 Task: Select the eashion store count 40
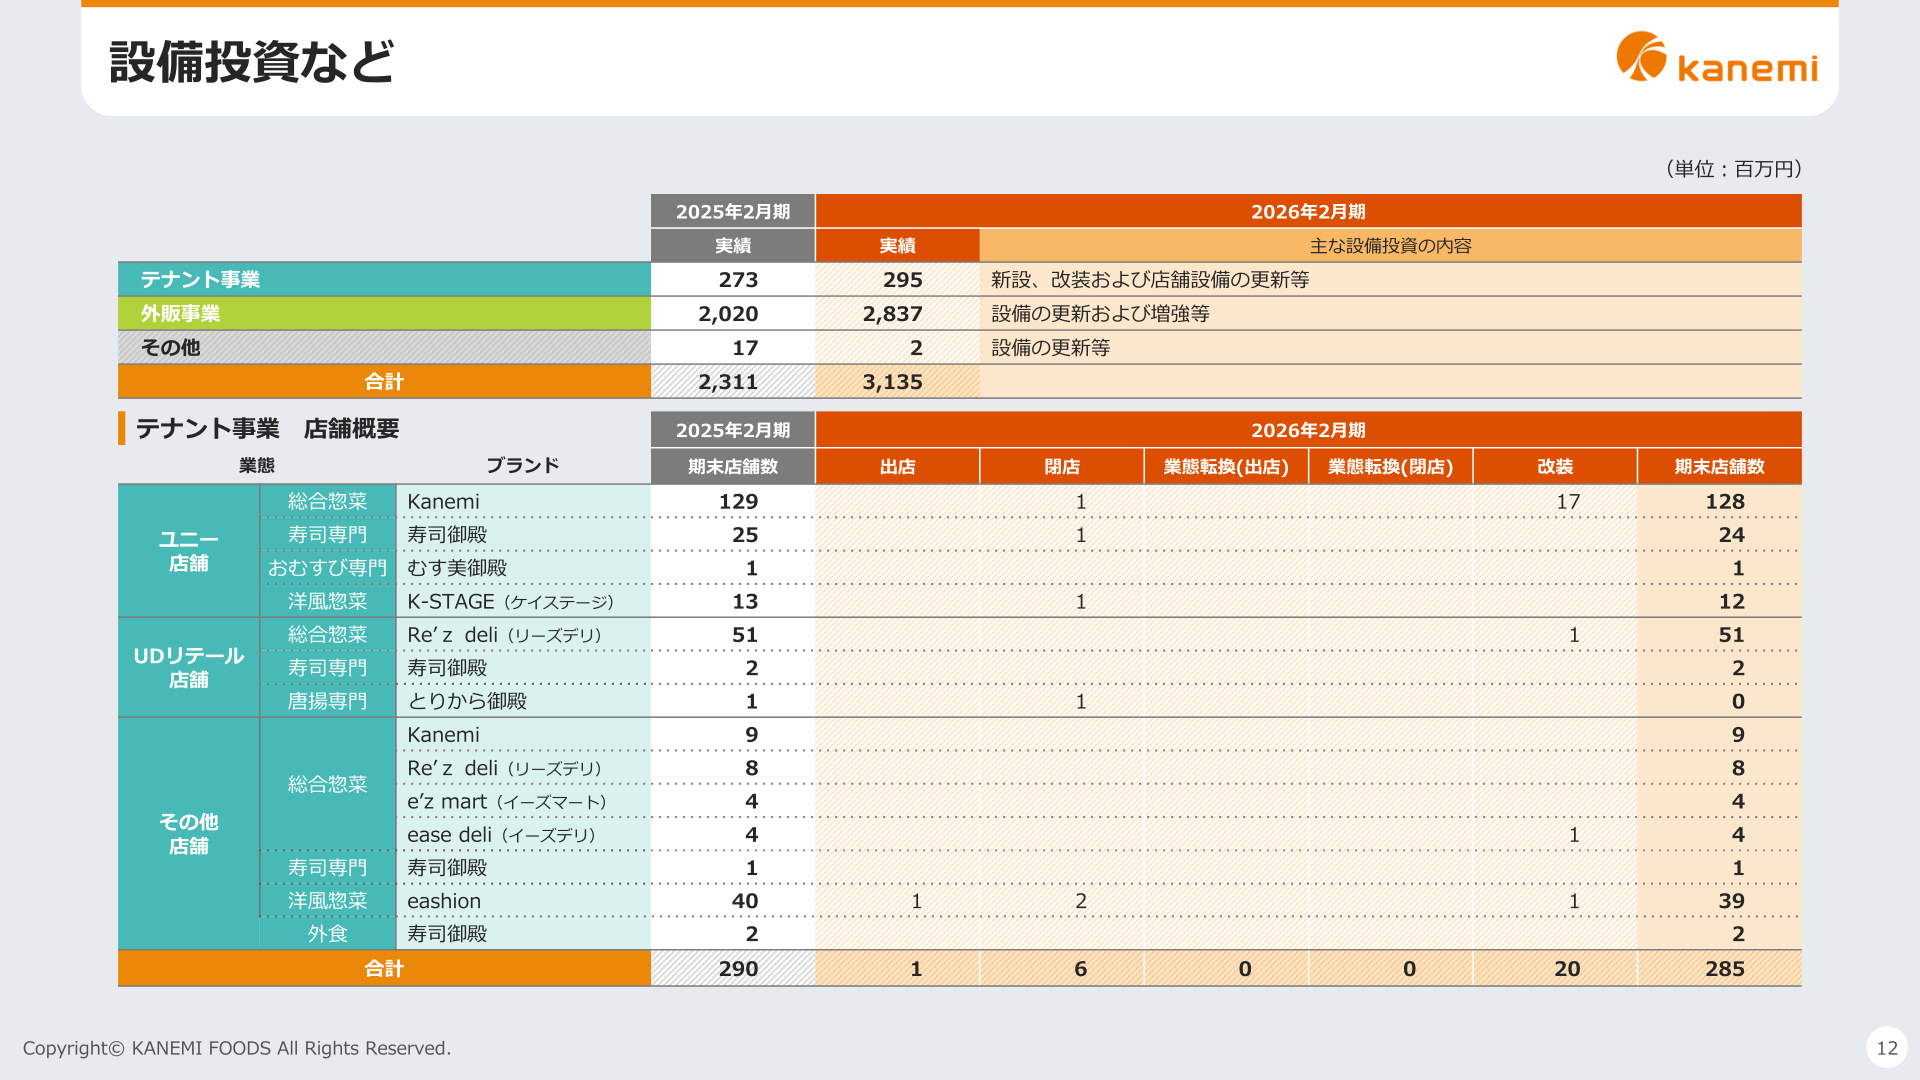745,901
